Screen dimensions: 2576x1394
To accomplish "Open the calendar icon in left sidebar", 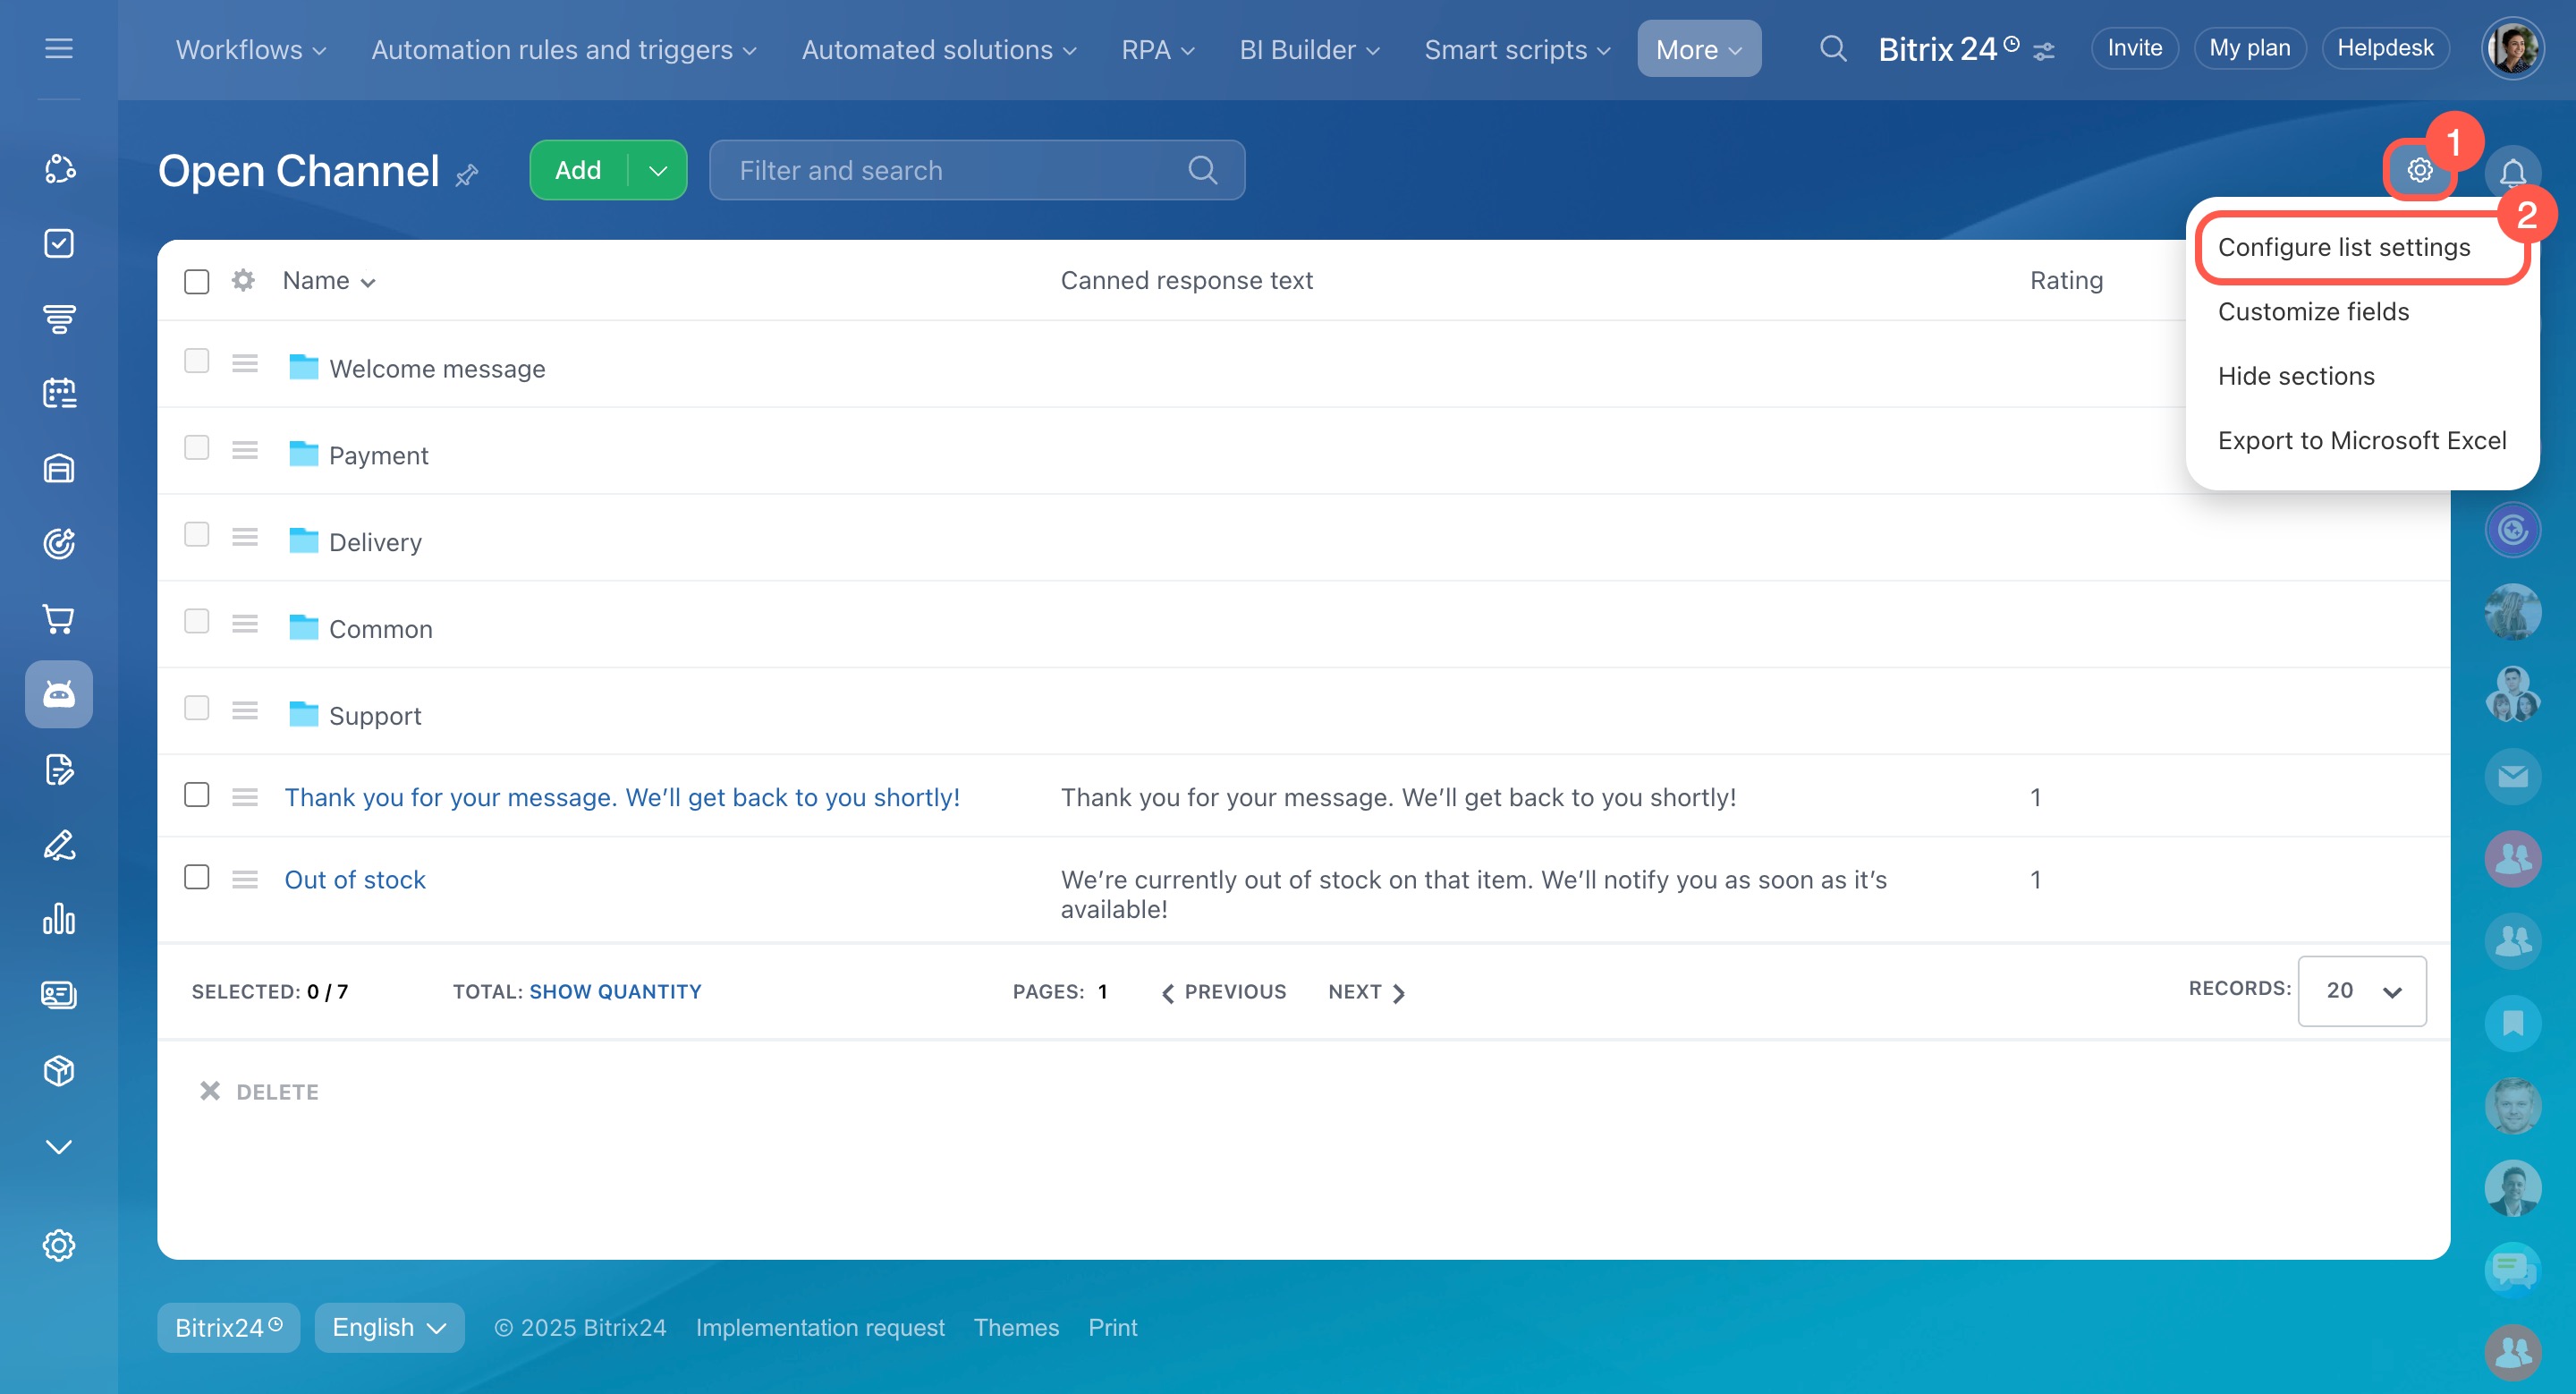I will click(59, 393).
